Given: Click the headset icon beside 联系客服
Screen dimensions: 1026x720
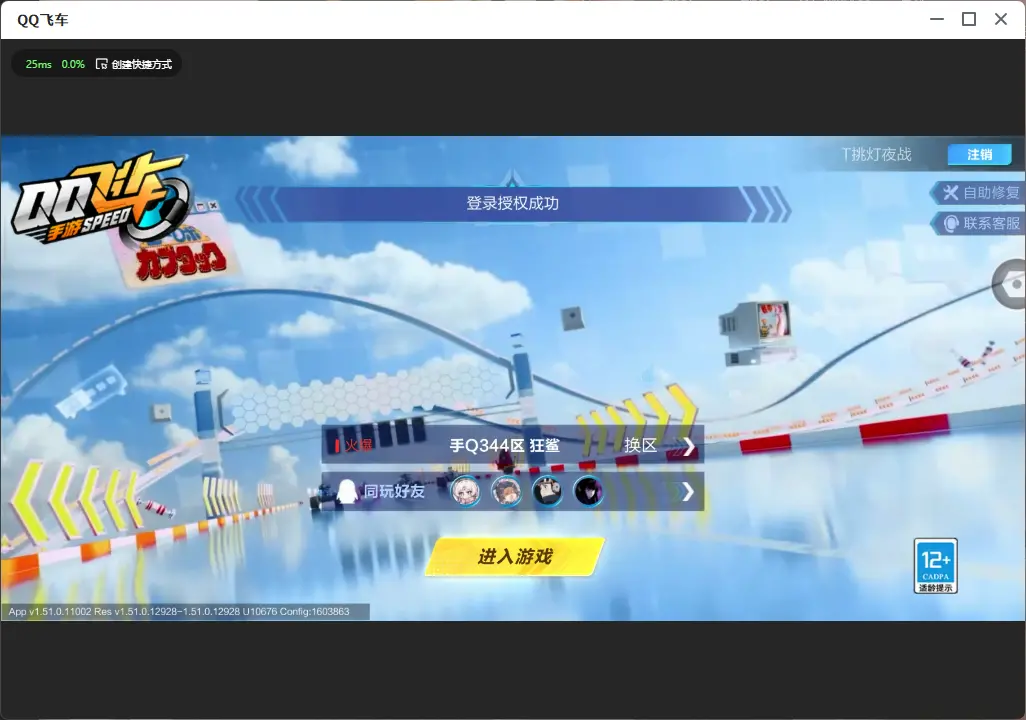Looking at the screenshot, I should tap(951, 224).
